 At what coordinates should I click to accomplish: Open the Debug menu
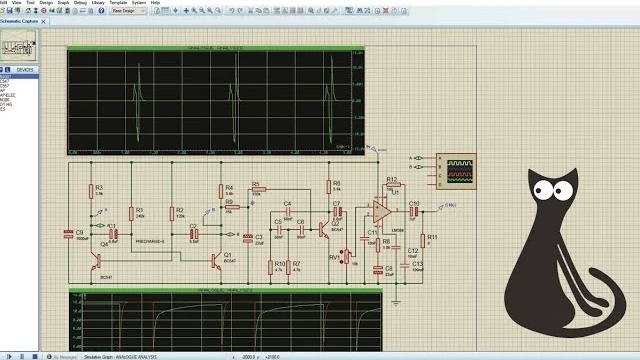[80, 2]
